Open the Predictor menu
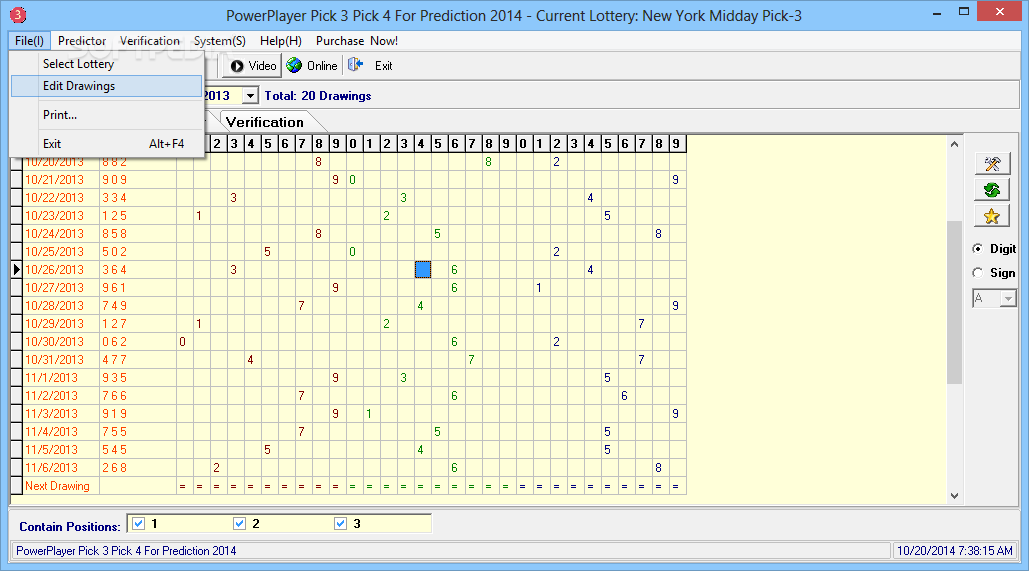The height and width of the screenshot is (571, 1029). coord(81,41)
